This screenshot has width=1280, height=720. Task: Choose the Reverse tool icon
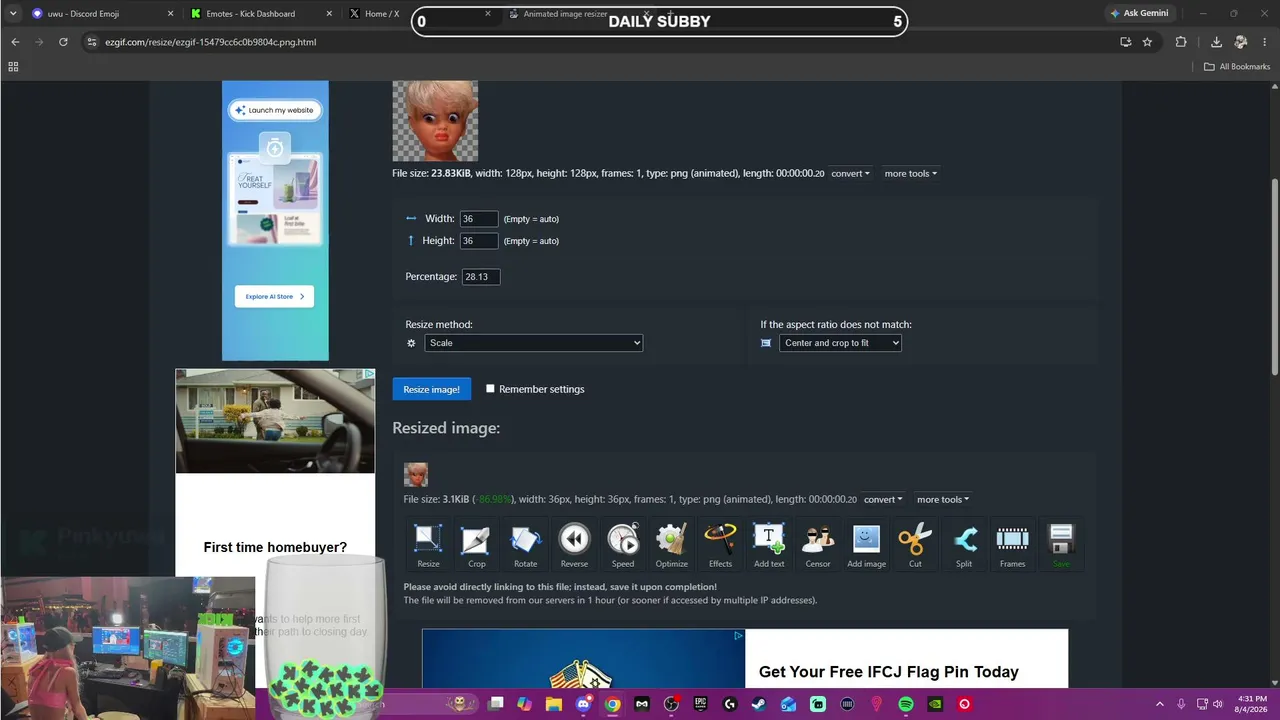coord(574,546)
